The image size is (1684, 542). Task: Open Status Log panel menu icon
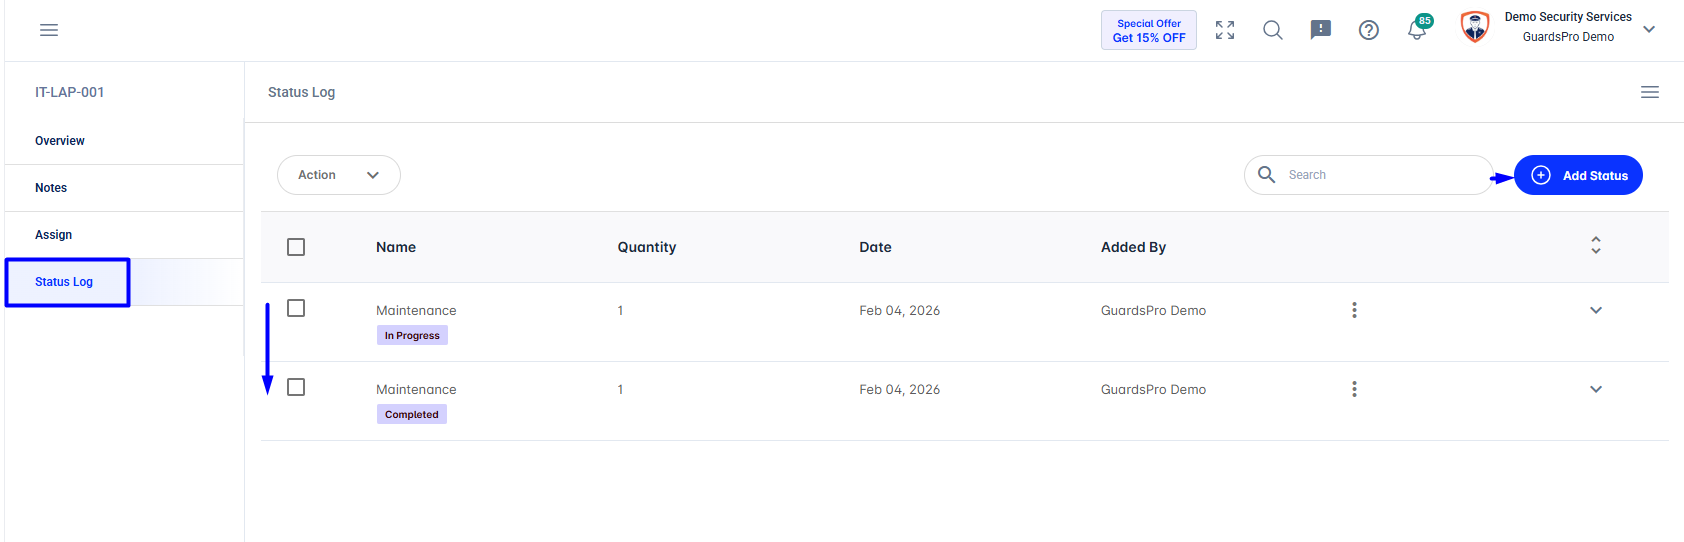[x=1650, y=92]
